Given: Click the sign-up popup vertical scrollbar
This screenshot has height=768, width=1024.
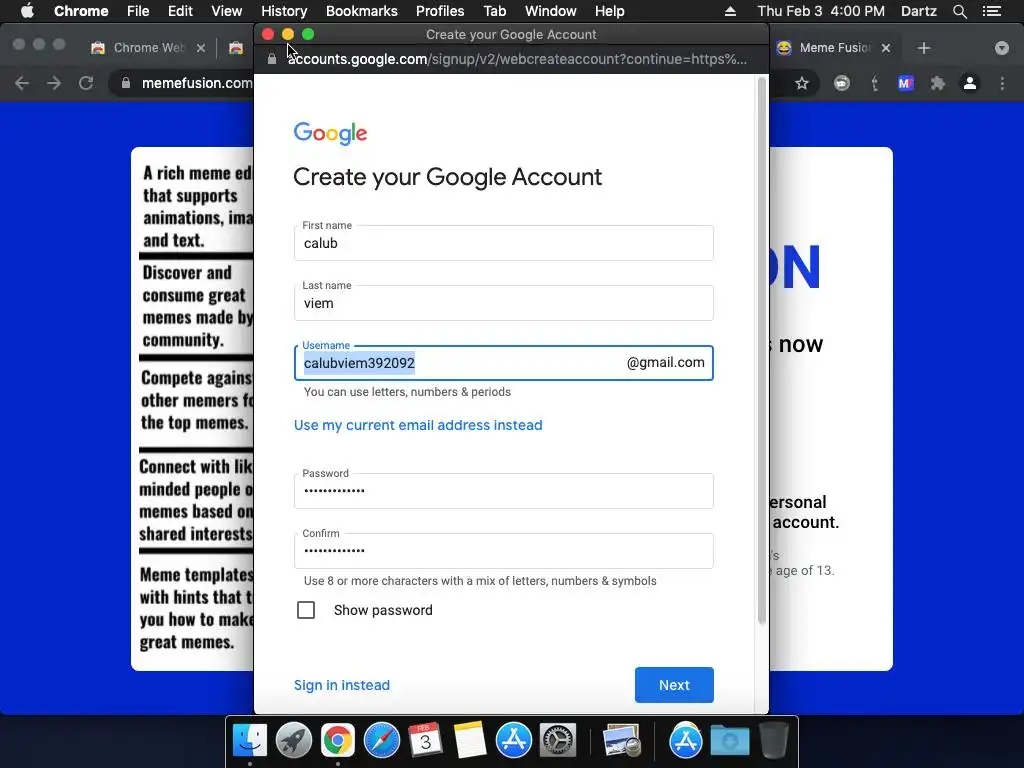Looking at the screenshot, I should (x=761, y=351).
